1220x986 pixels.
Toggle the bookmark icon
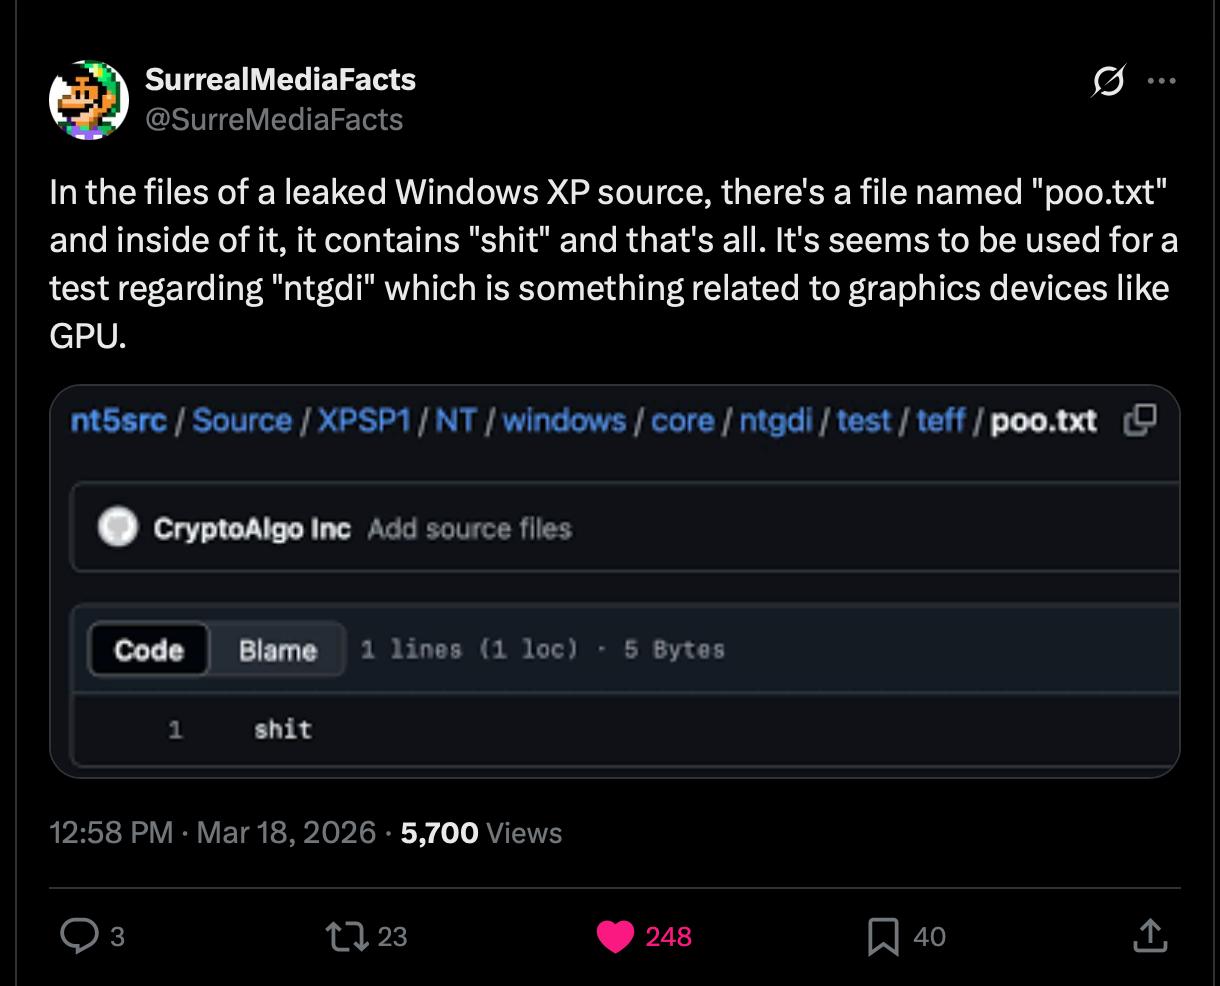click(x=883, y=936)
